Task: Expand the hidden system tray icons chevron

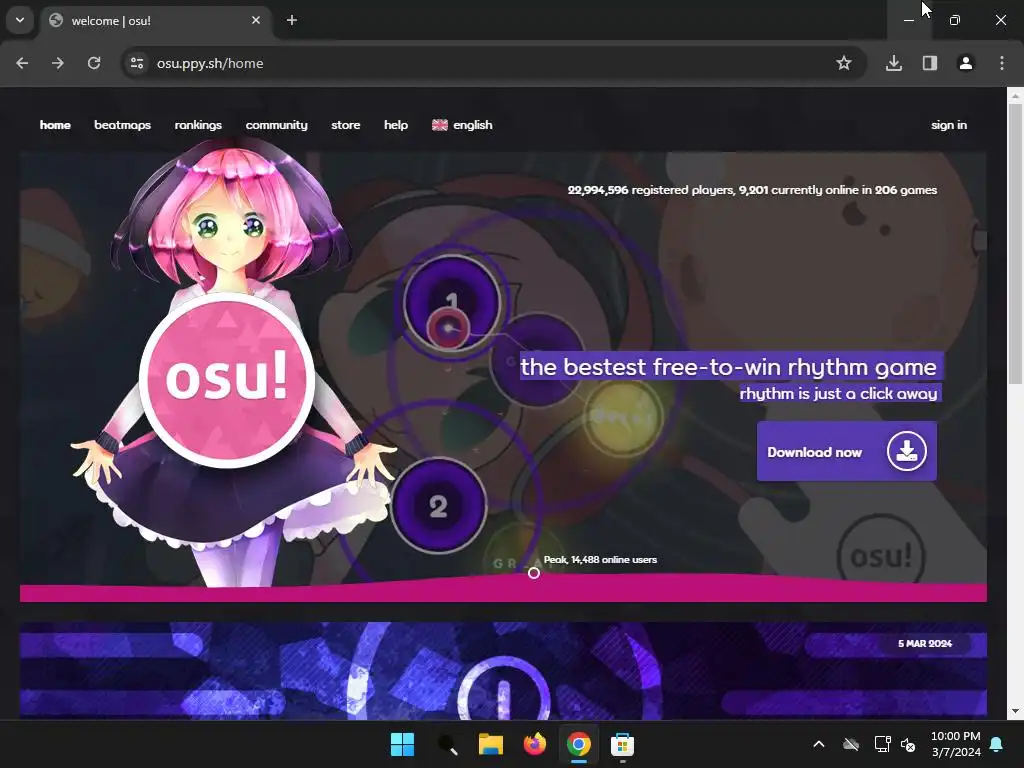Action: [x=818, y=744]
